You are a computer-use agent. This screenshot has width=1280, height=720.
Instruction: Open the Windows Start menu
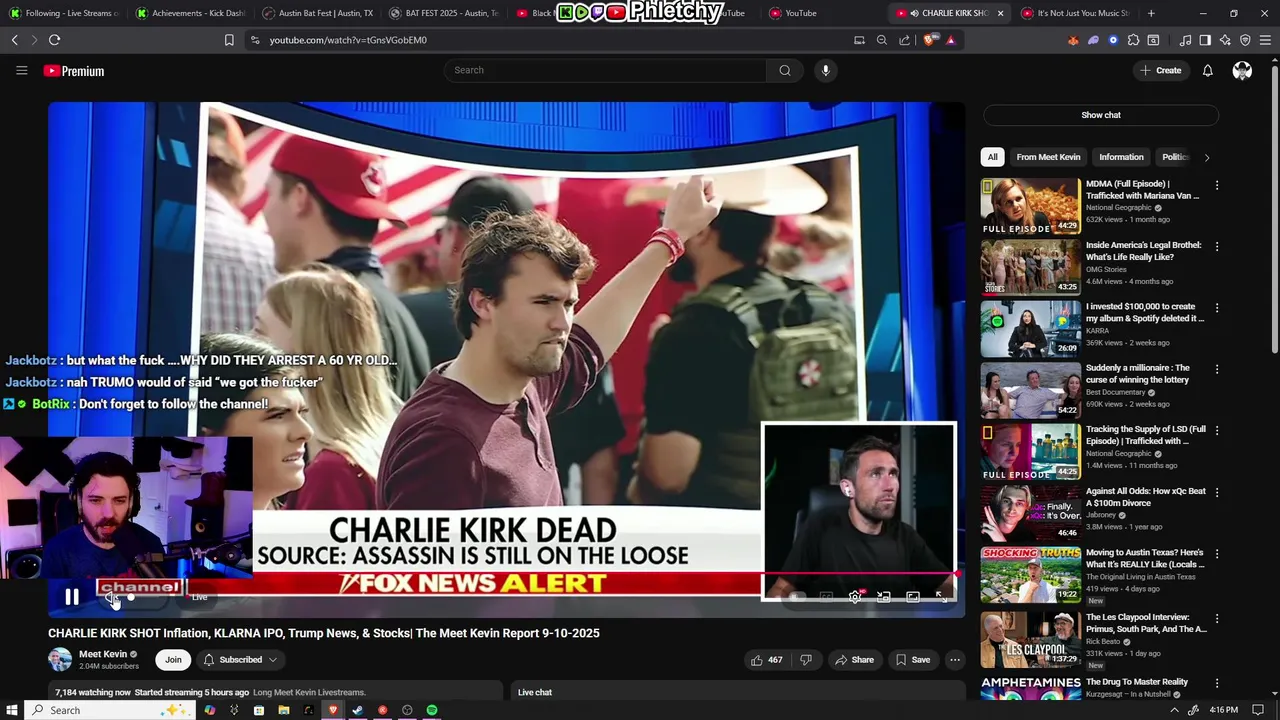13,710
